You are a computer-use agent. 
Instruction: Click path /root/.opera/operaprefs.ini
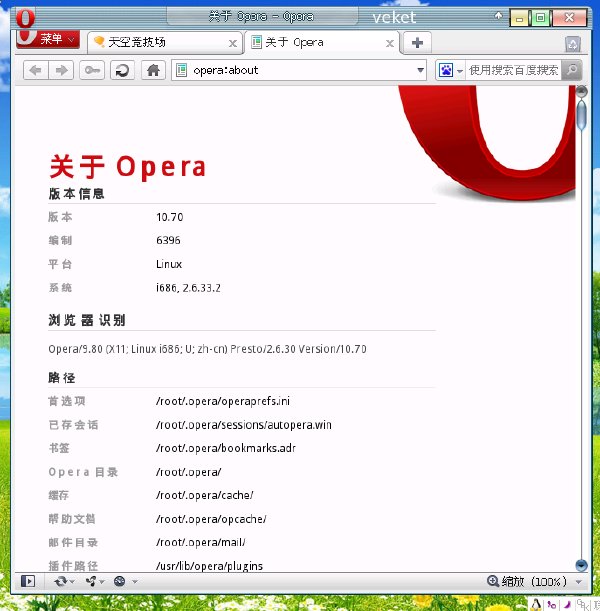click(x=223, y=401)
